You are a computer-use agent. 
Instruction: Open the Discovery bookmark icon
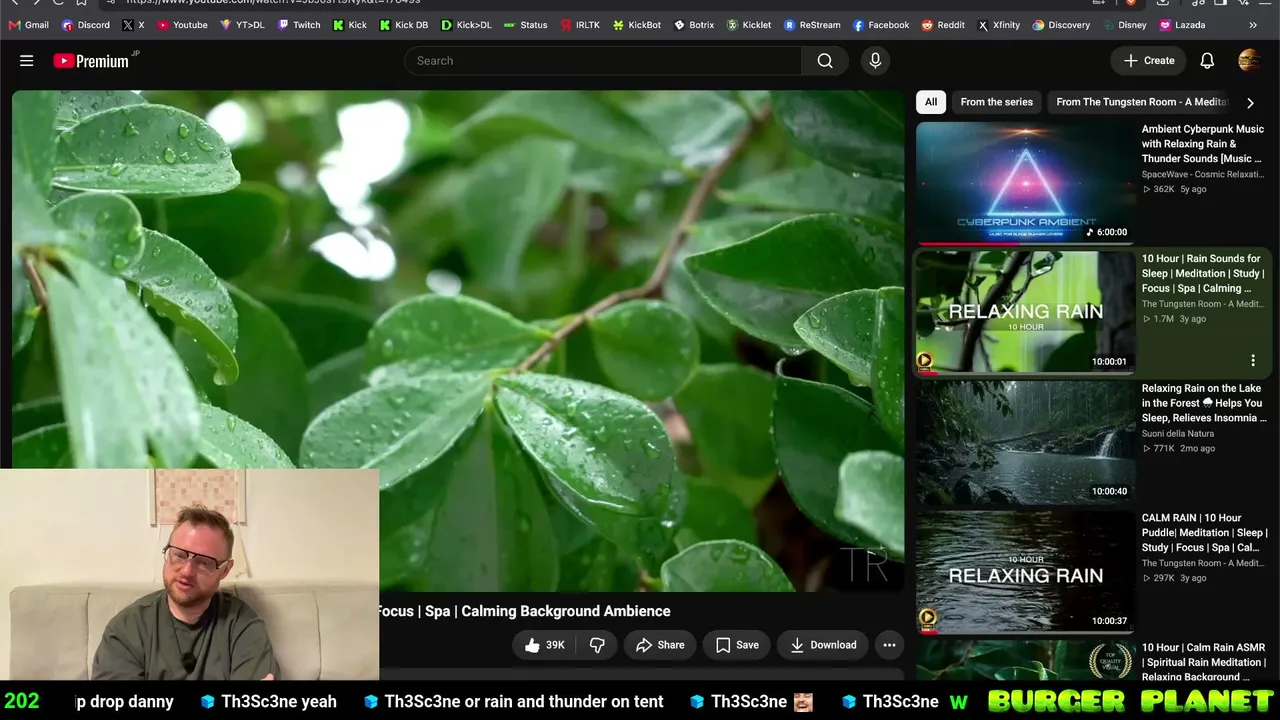click(x=1038, y=25)
